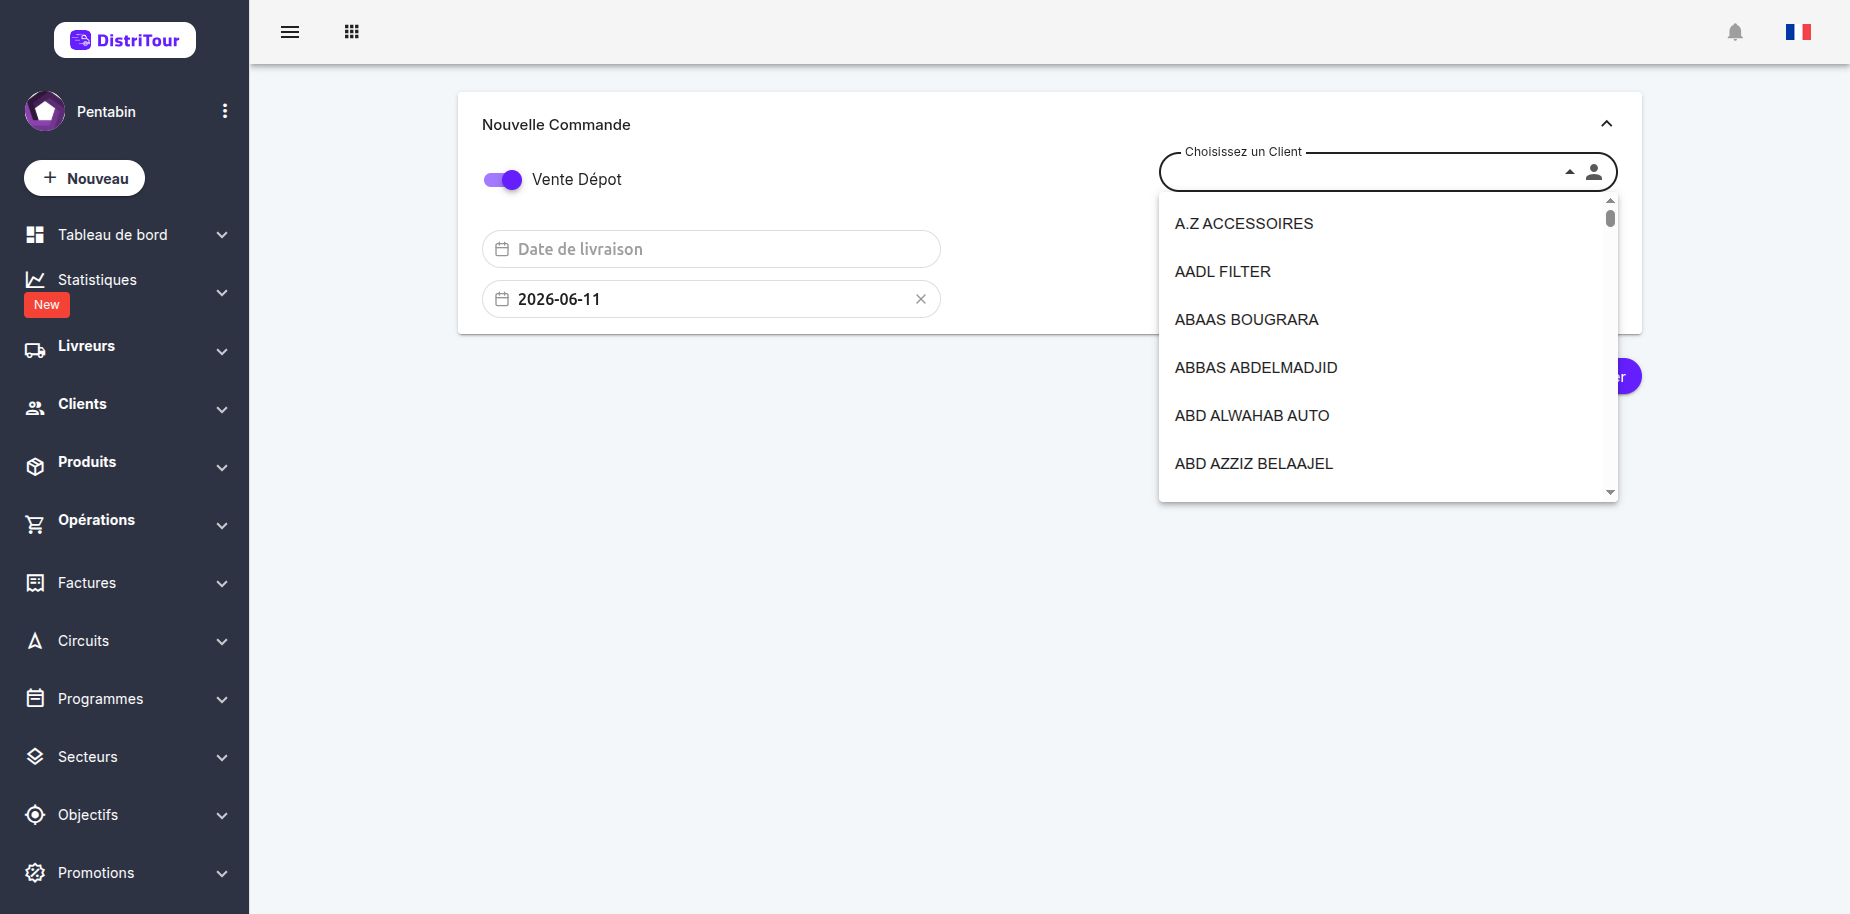Viewport: 1850px width, 914px height.
Task: Click the Date de livraison field
Action: [x=711, y=249]
